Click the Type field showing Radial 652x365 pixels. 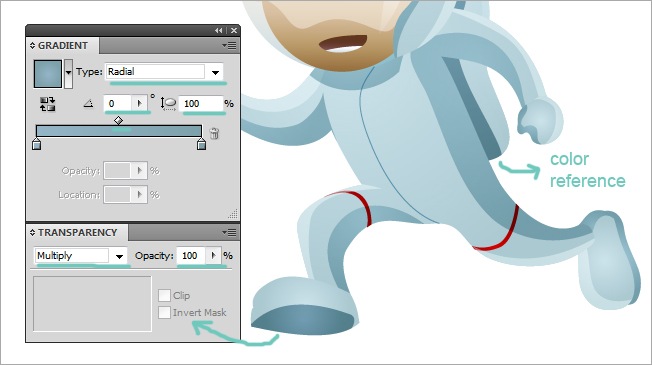click(156, 72)
